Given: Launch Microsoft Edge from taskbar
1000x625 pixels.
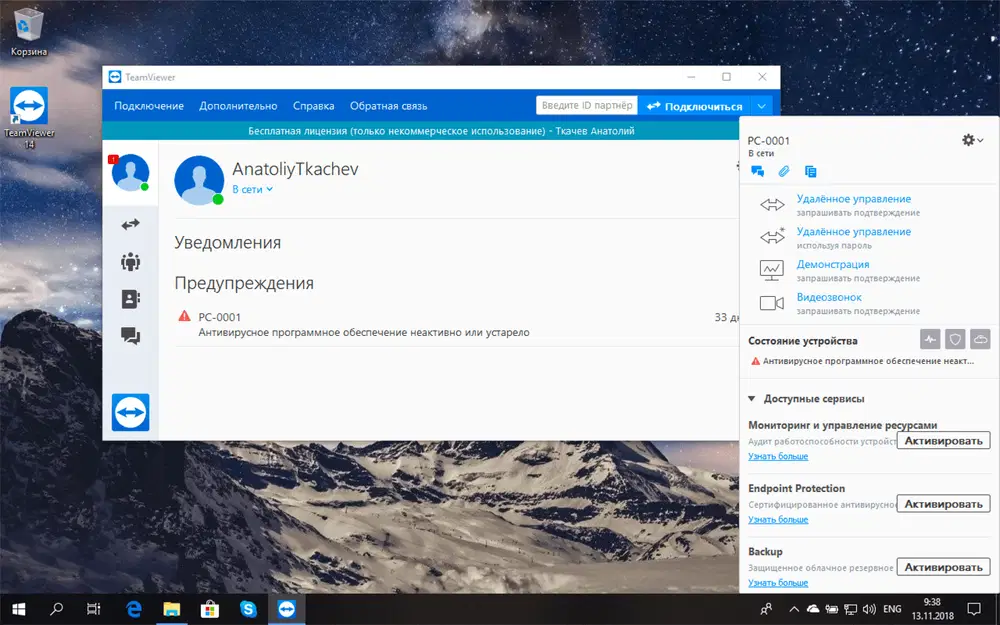Looking at the screenshot, I should click(133, 609).
